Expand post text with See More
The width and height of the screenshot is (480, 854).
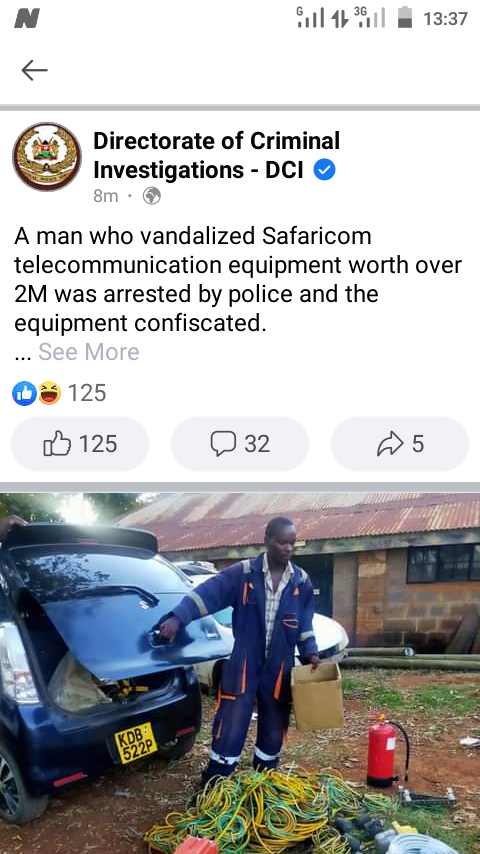pos(89,352)
